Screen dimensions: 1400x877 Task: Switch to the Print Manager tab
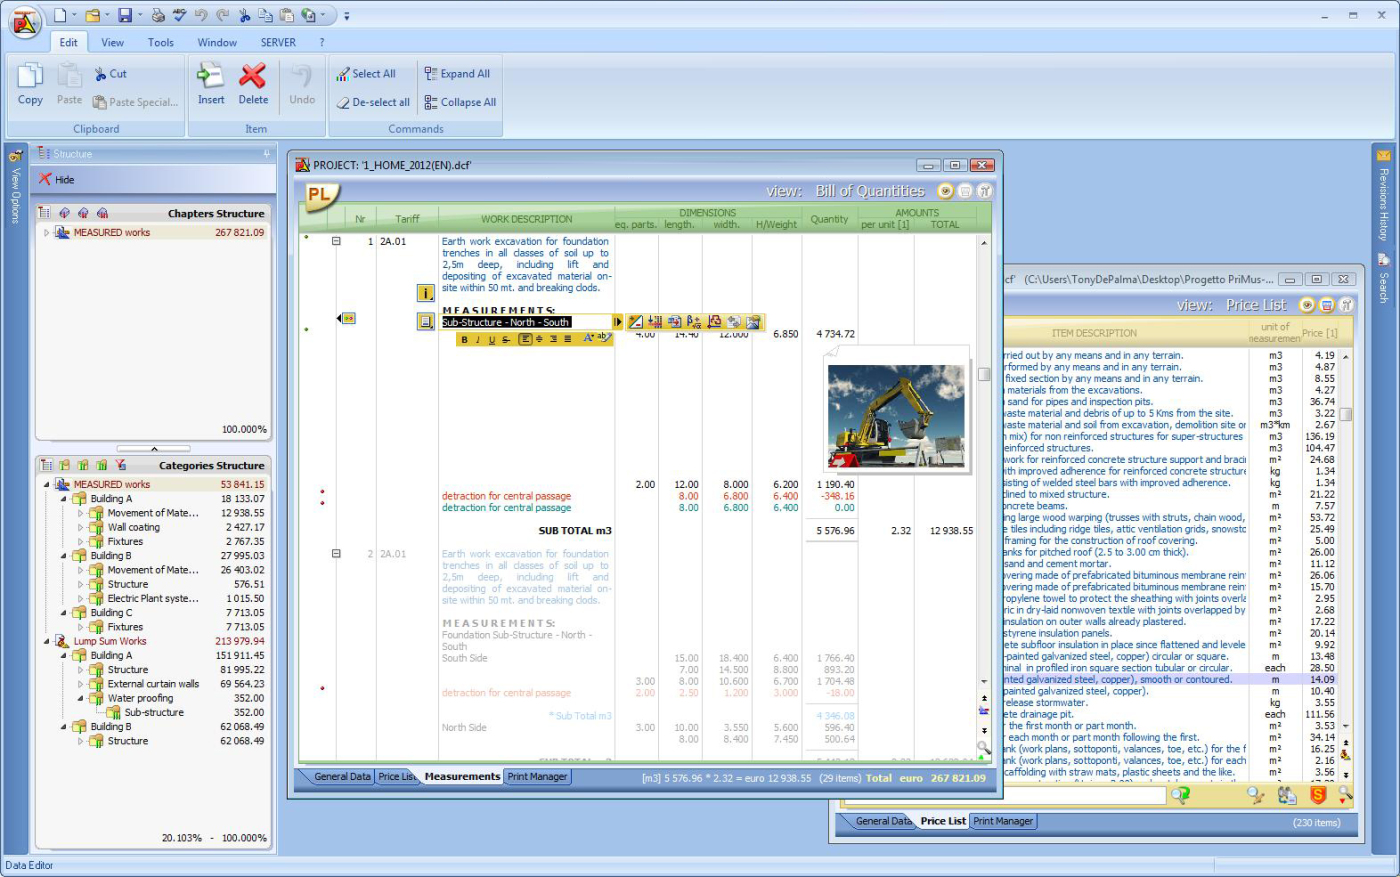click(537, 777)
